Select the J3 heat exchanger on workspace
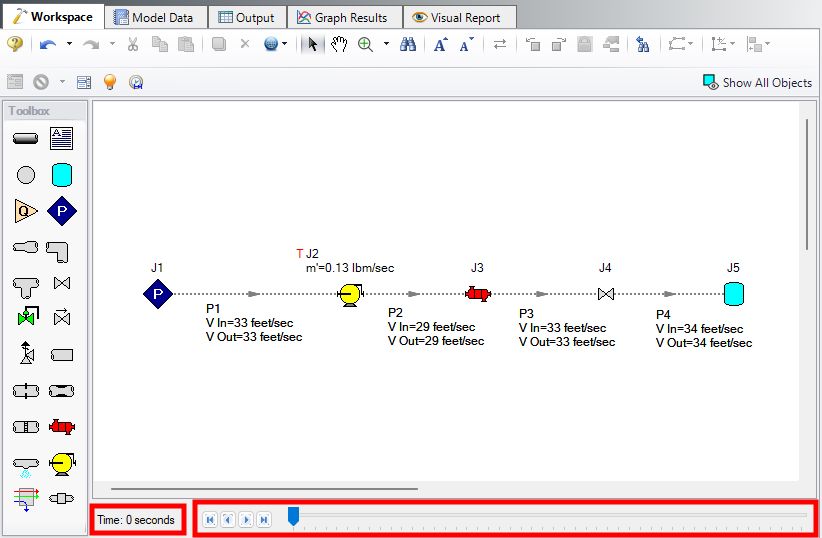The image size is (822, 538). click(x=478, y=294)
